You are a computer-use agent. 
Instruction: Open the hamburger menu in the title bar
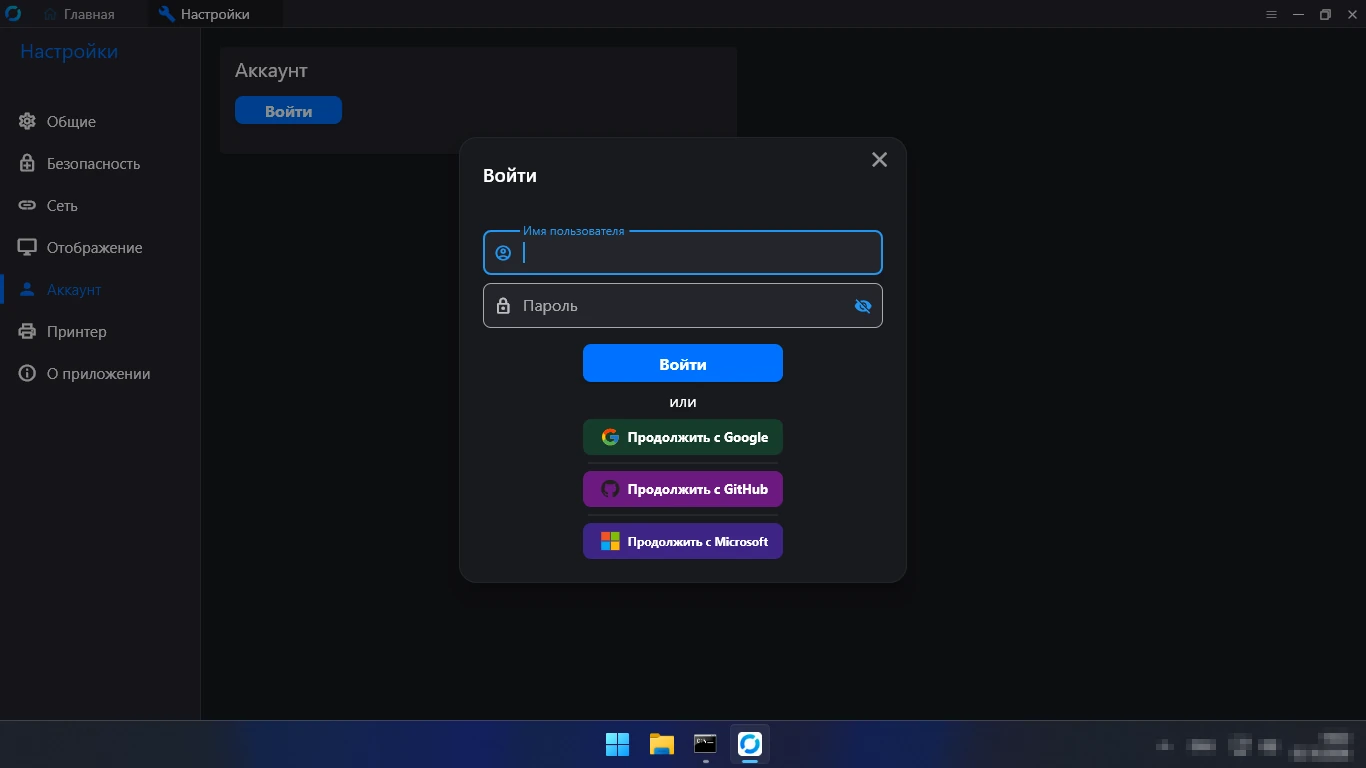coord(1272,14)
